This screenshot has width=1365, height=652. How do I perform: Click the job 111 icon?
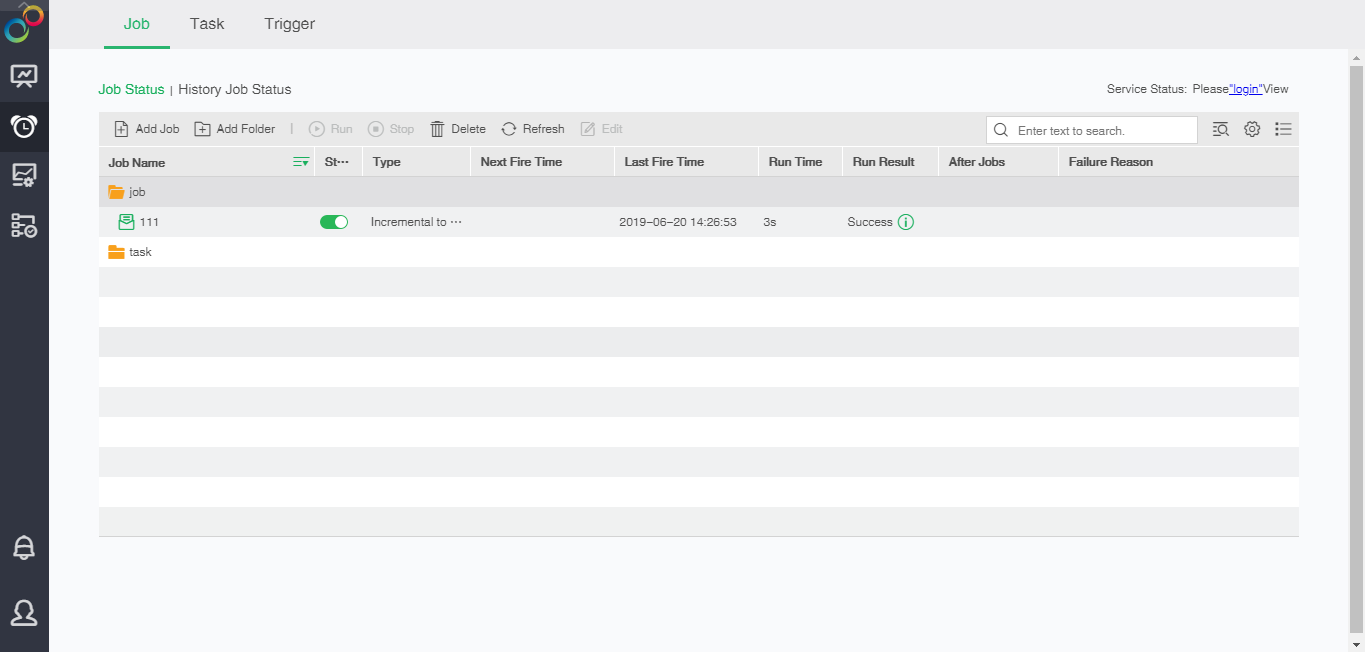[126, 222]
